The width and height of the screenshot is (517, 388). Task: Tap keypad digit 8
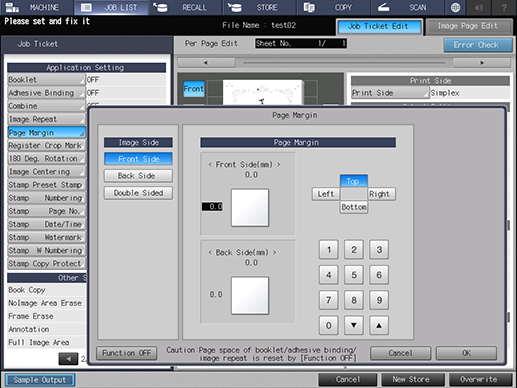(354, 300)
